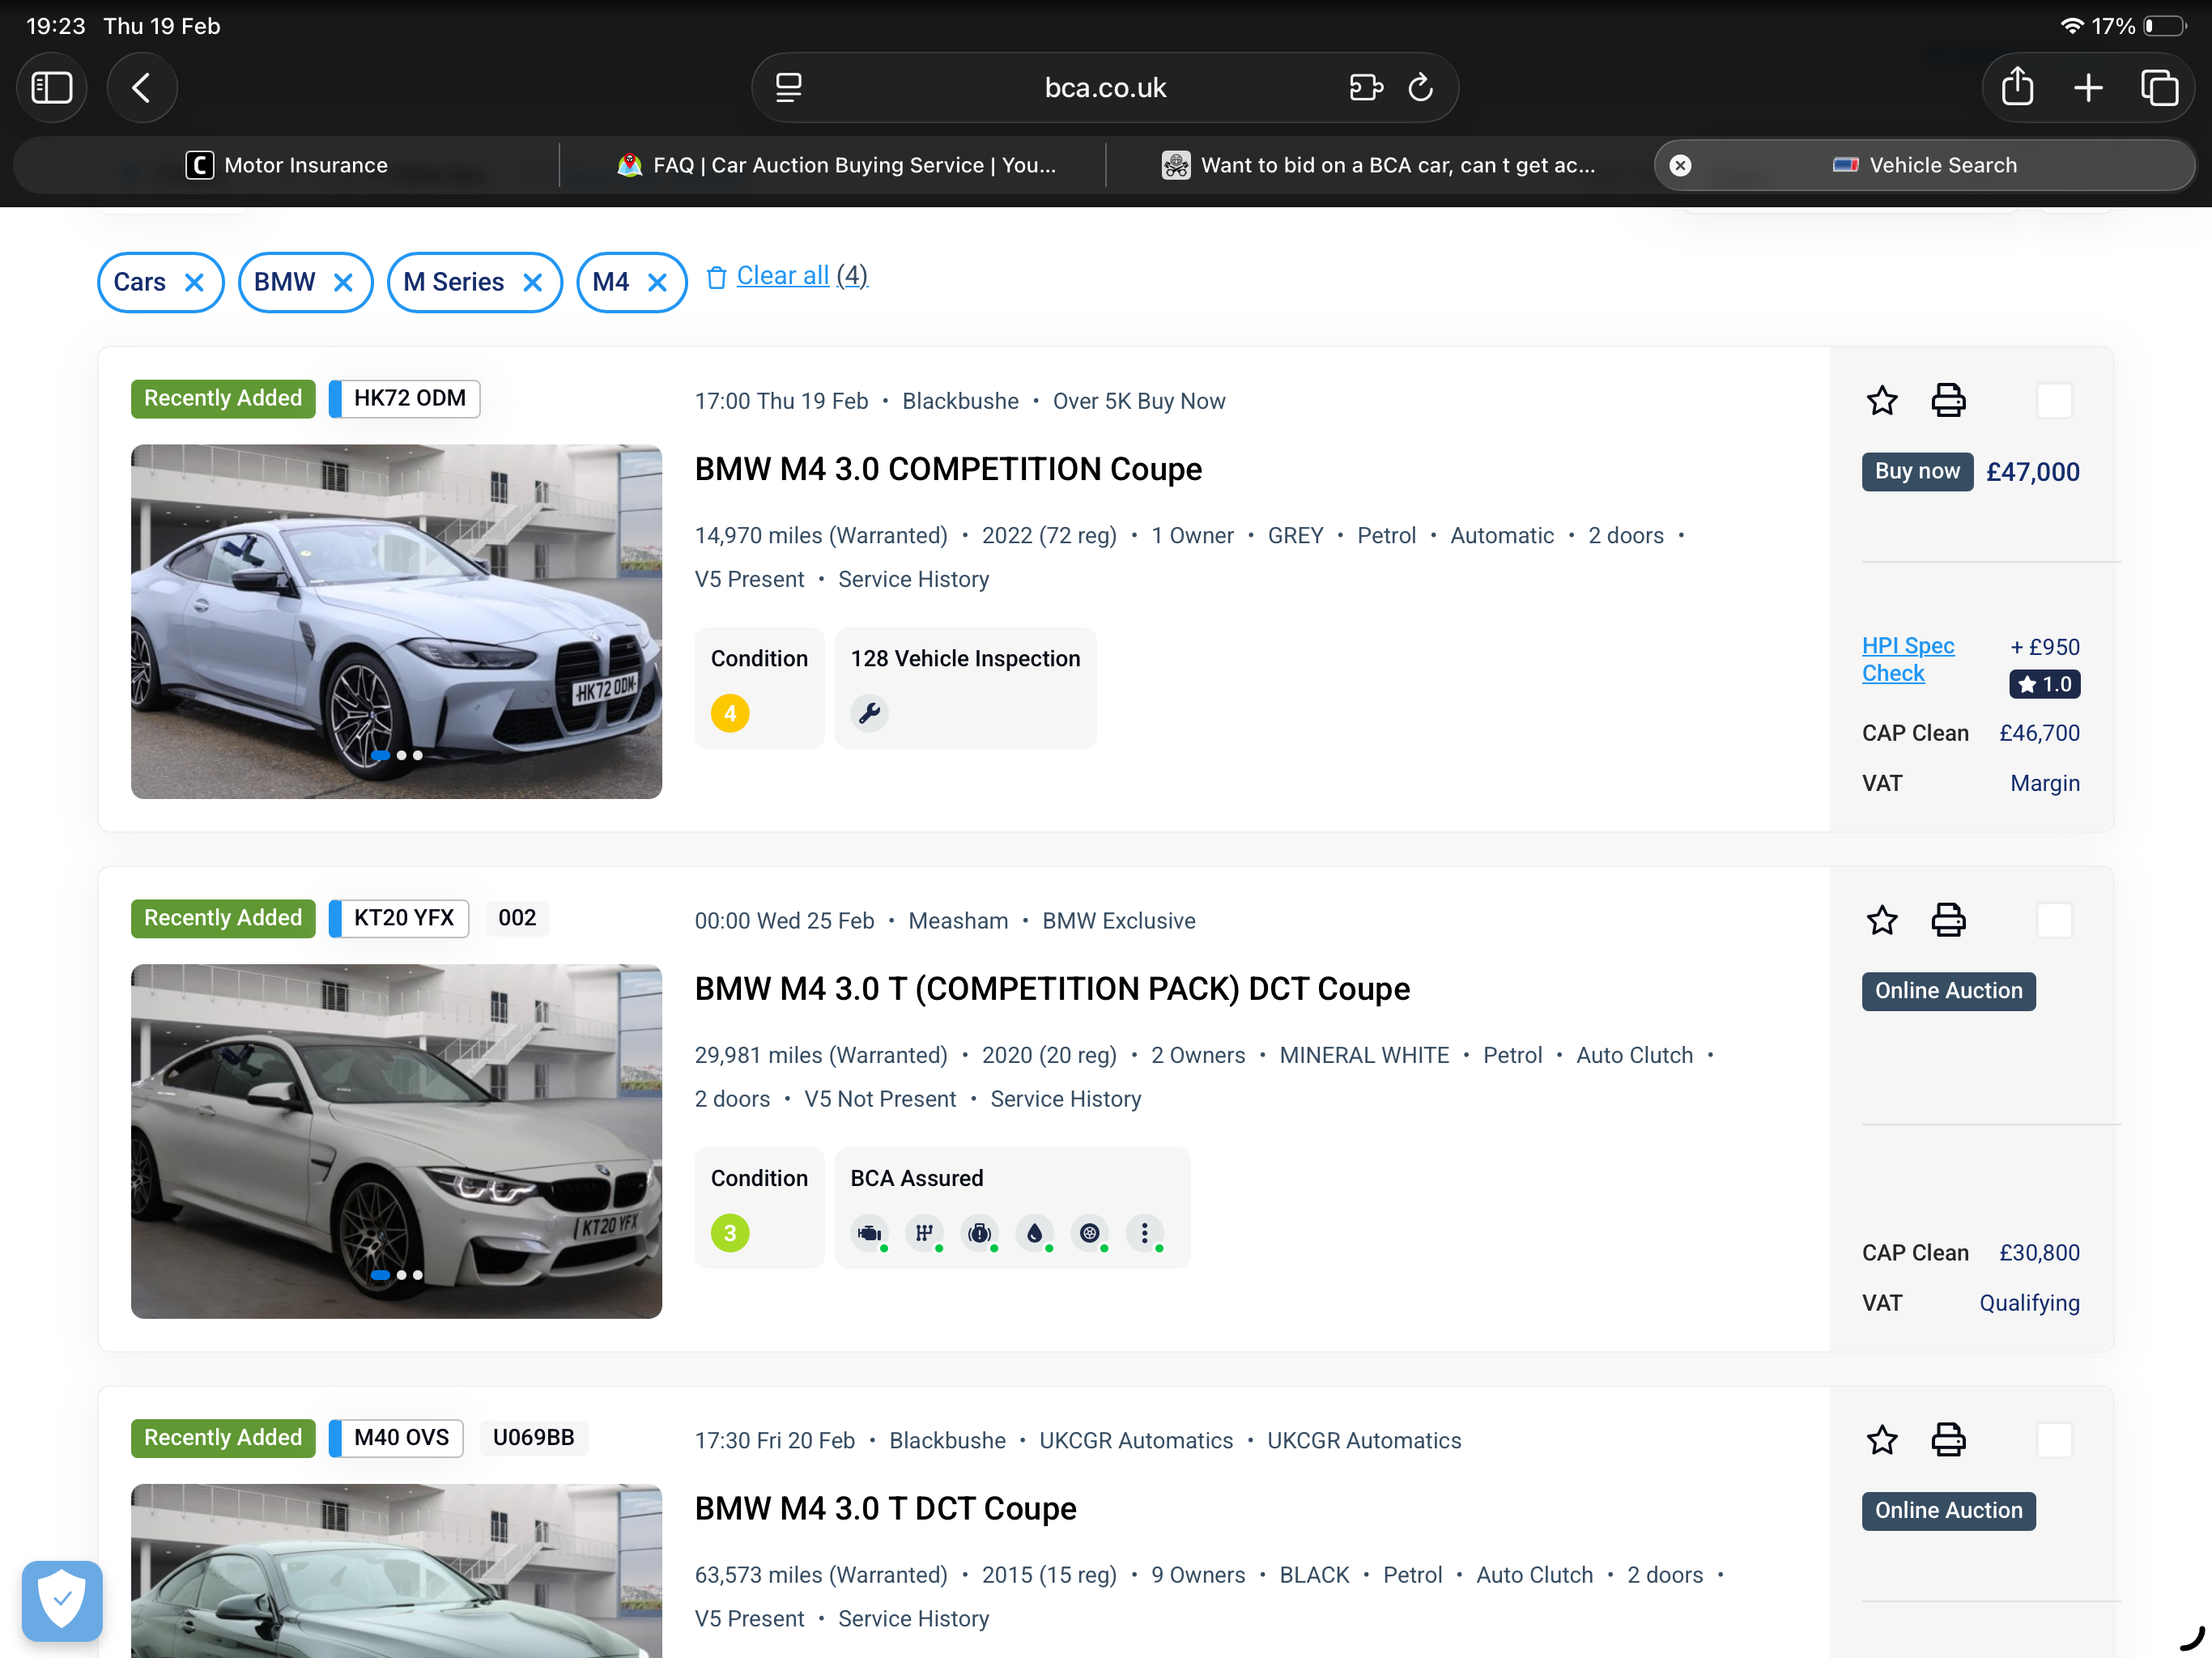Open the BCA Assured more-options dots icon
This screenshot has height=1658, width=2212.
[1145, 1233]
